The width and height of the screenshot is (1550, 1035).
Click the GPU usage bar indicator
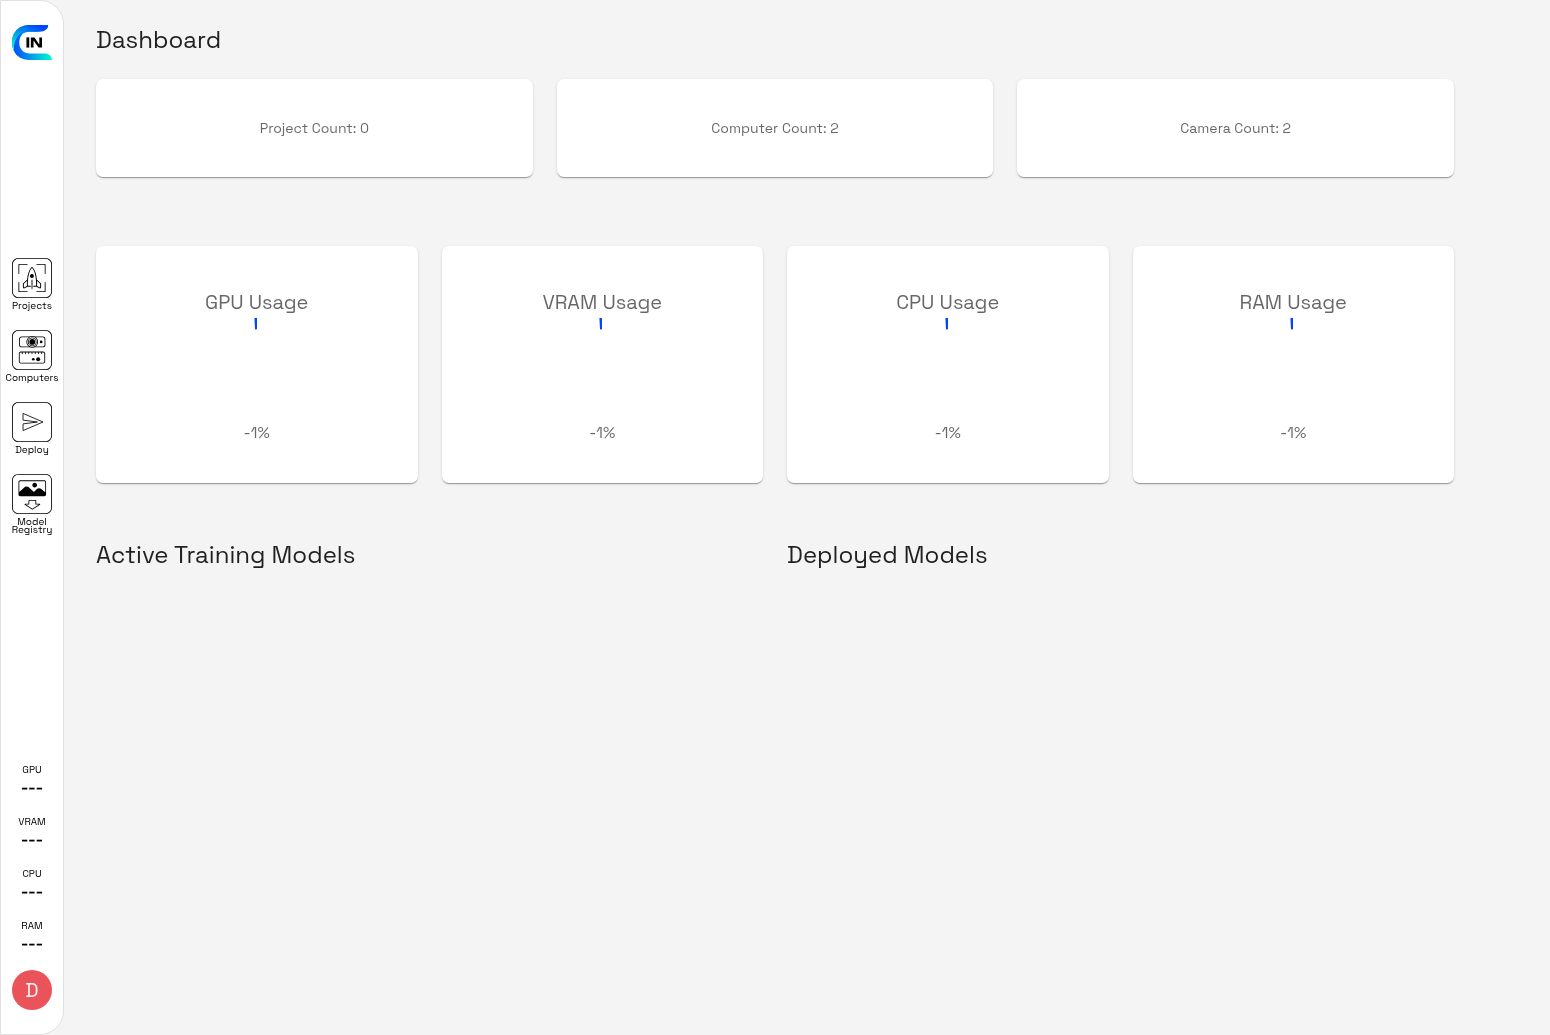coord(256,324)
